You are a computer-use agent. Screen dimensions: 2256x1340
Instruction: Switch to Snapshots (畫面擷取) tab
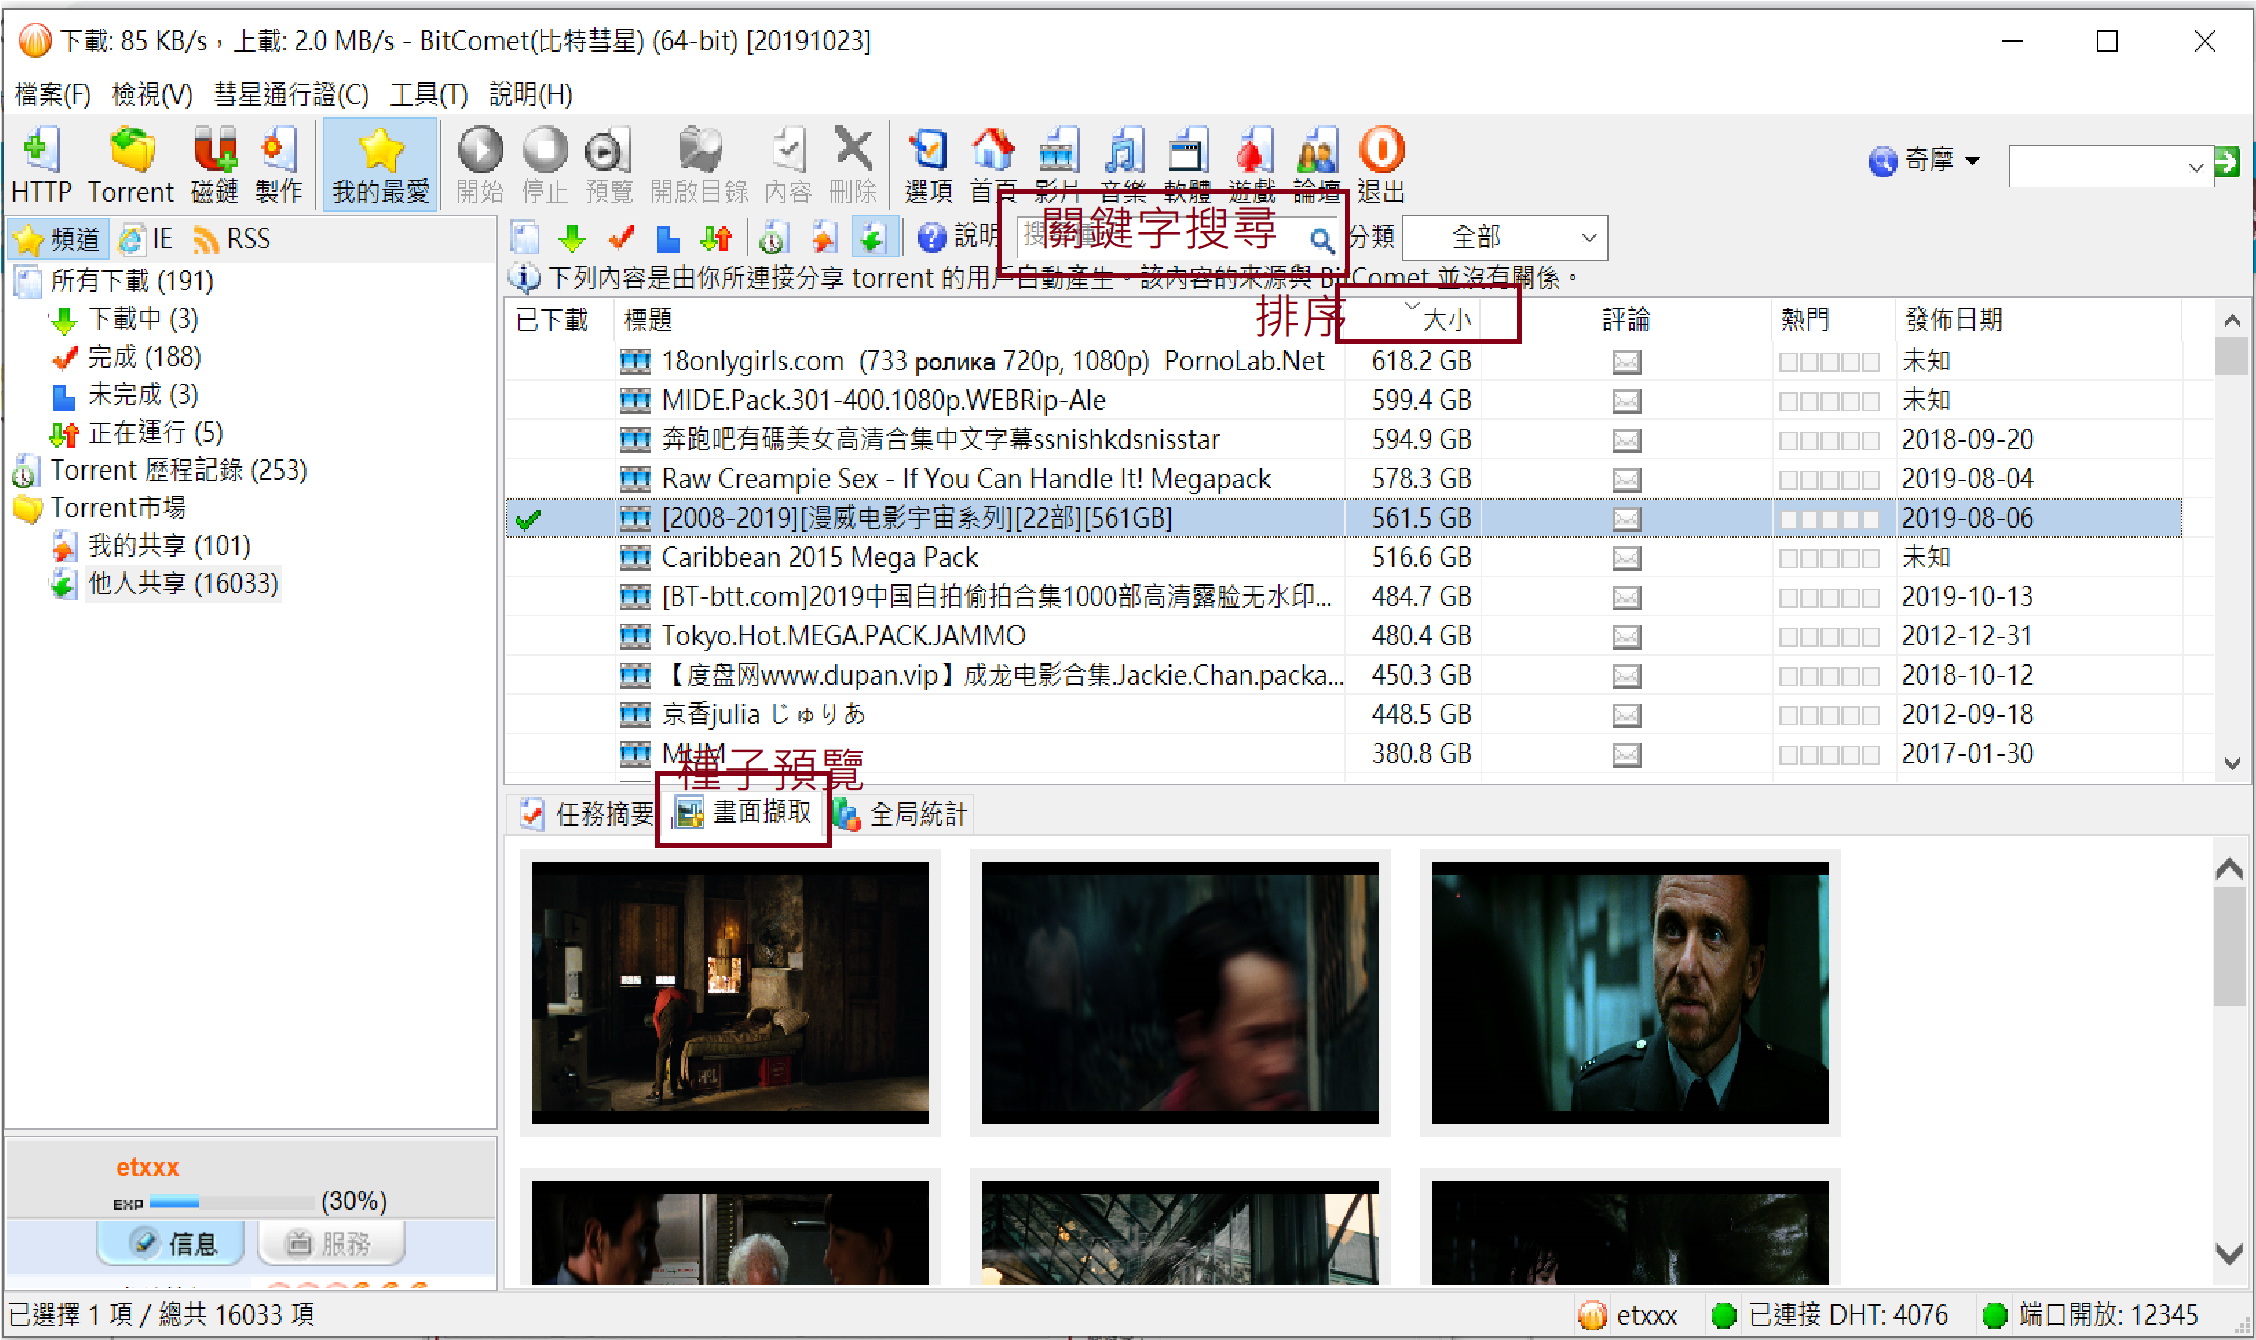coord(744,812)
